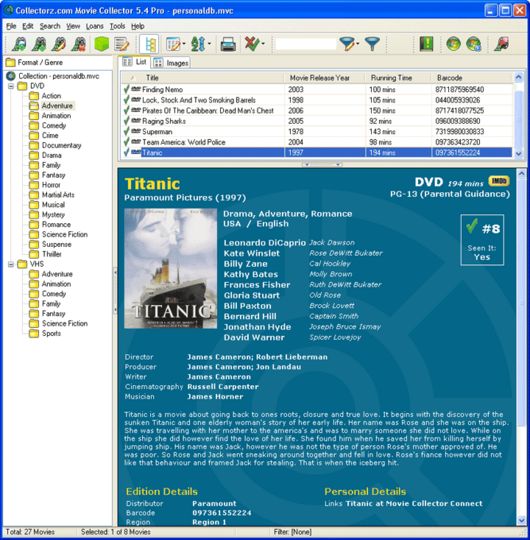The height and width of the screenshot is (540, 530).
Task: Click Kate Winslet in cast list
Action: click(x=251, y=253)
